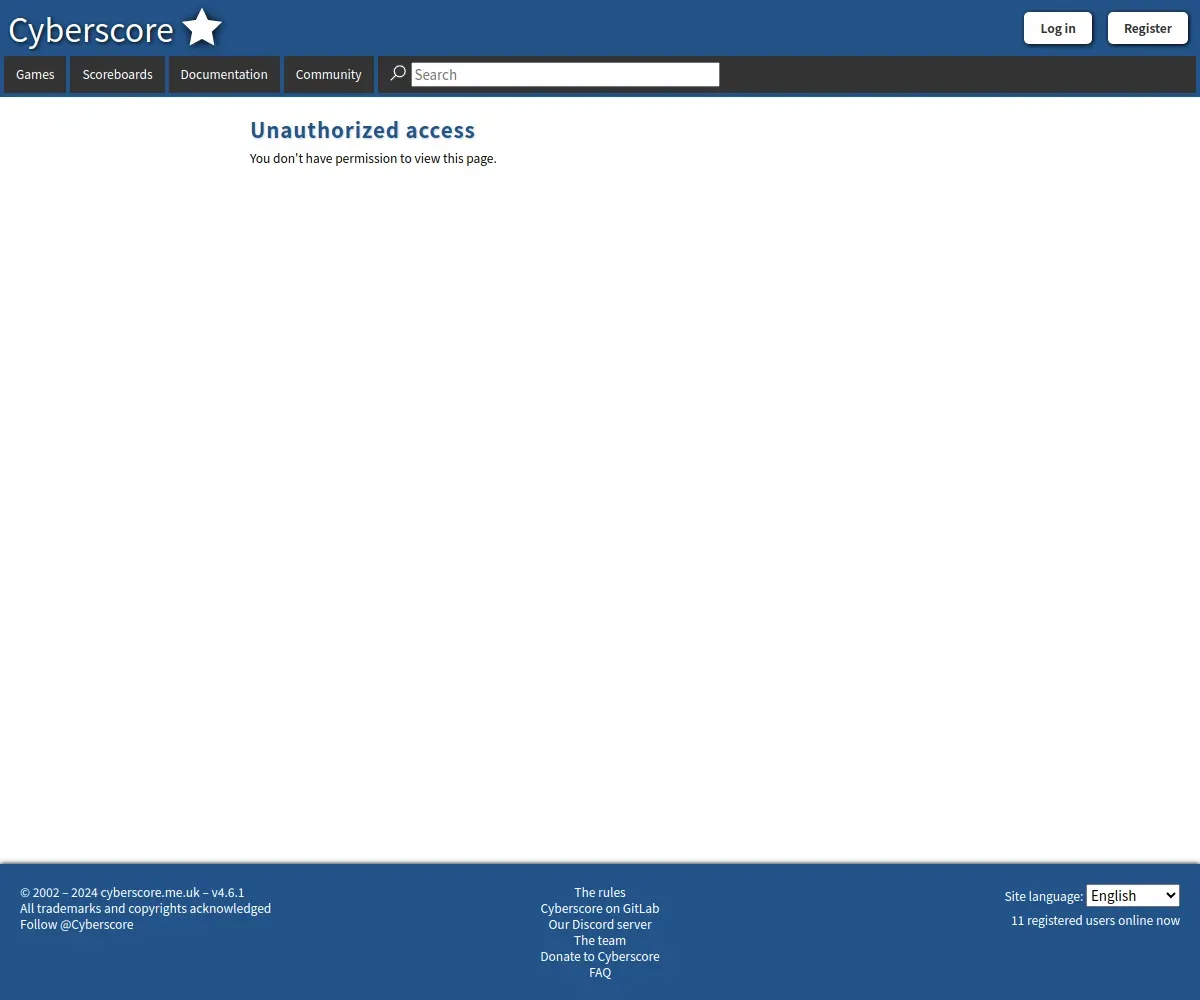This screenshot has width=1200, height=1000.
Task: Click the Follow @Cyberscore link
Action: click(x=77, y=924)
